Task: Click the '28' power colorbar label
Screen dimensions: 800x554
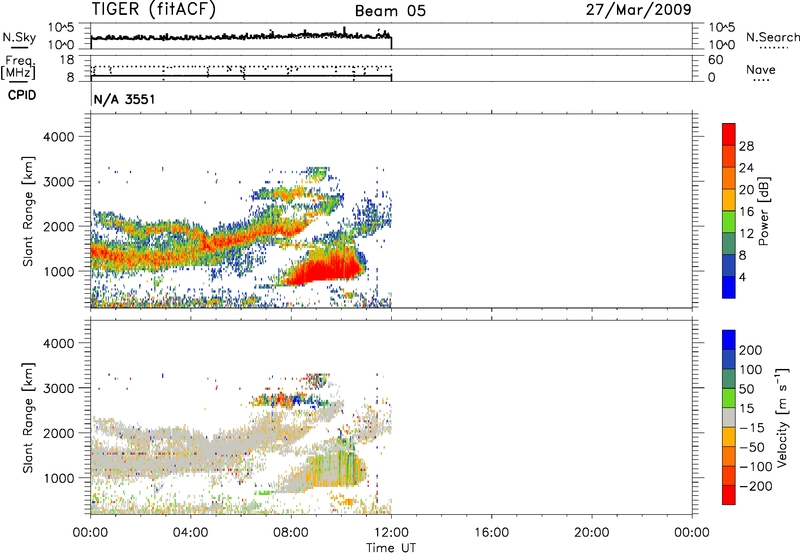Action: (x=746, y=146)
